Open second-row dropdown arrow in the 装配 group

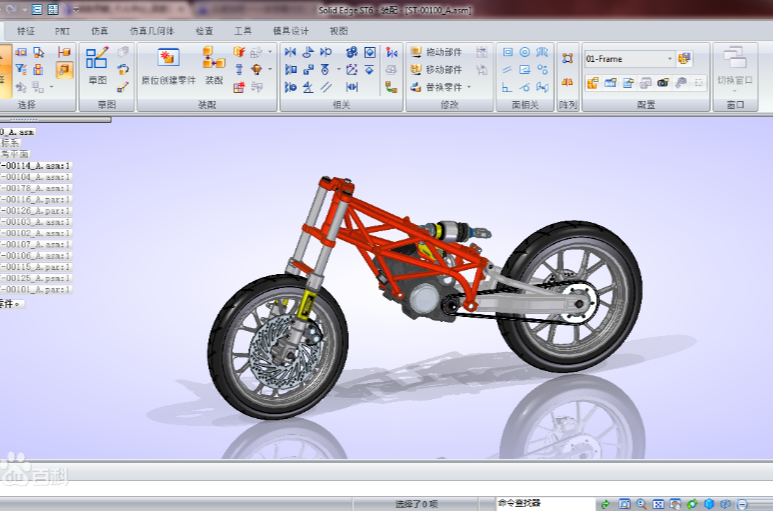tap(270, 69)
